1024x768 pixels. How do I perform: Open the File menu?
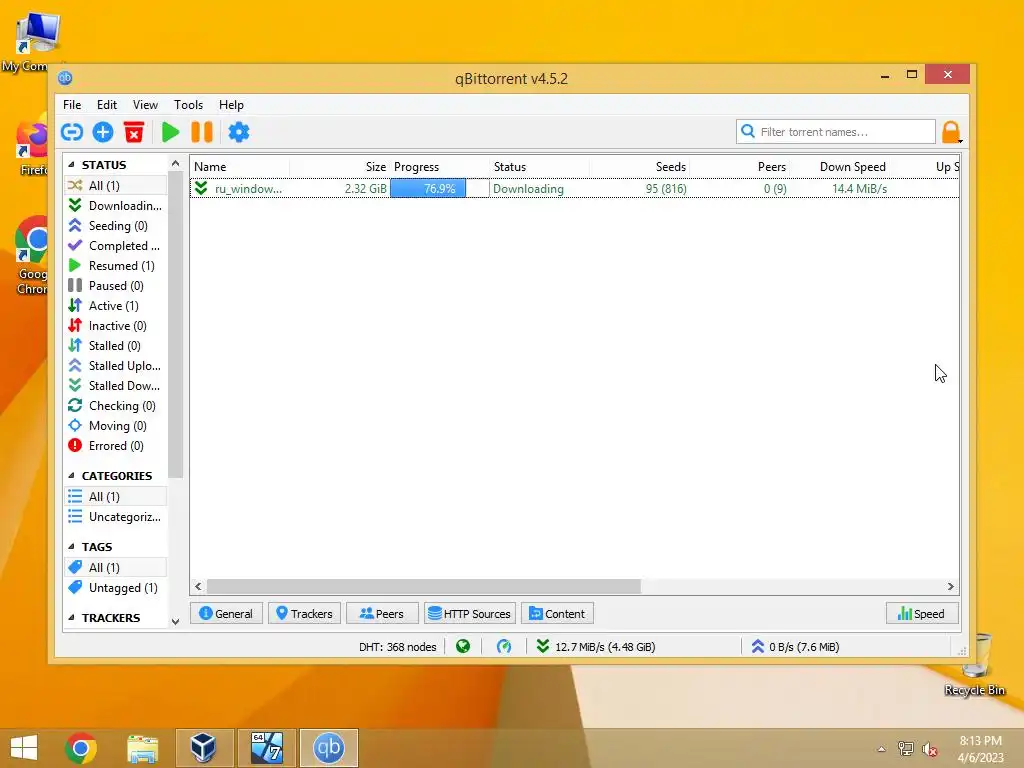[72, 104]
